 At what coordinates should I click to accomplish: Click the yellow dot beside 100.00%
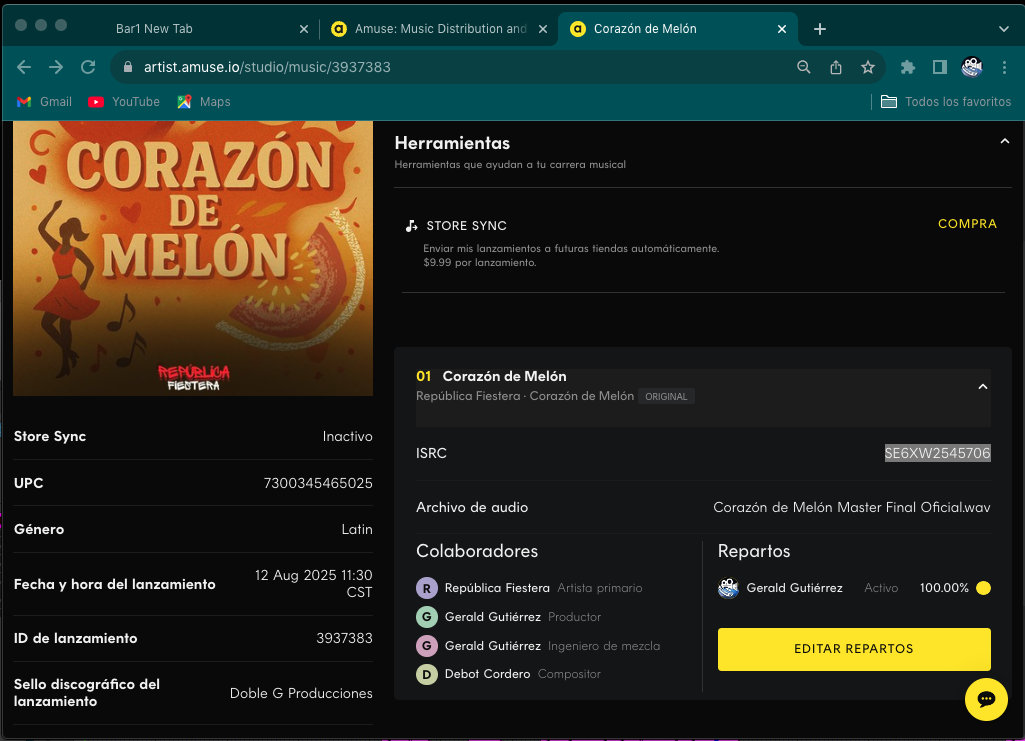(983, 588)
